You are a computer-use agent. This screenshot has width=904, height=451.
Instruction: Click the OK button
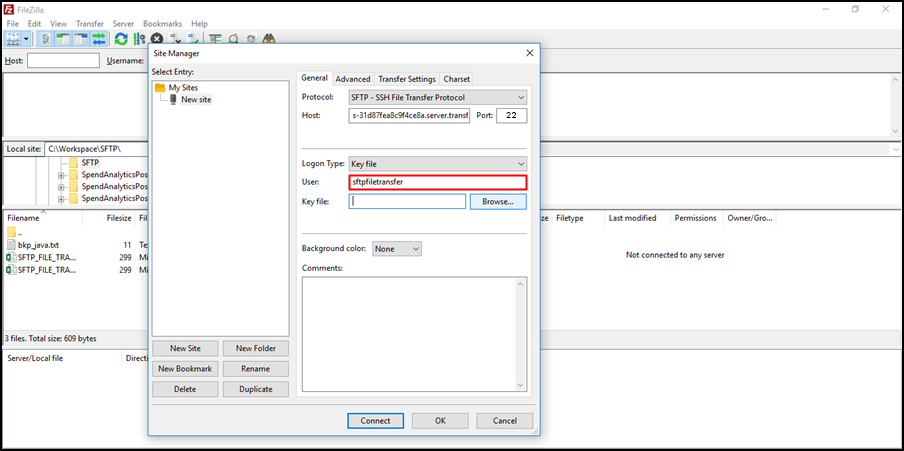pos(440,420)
